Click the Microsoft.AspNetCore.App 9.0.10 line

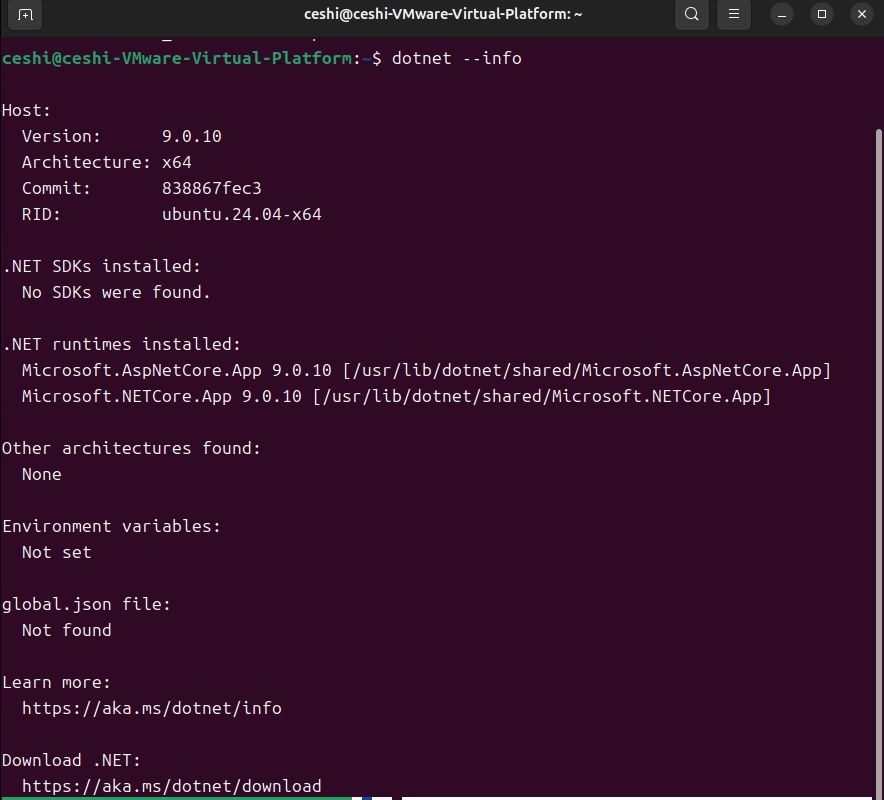[426, 370]
